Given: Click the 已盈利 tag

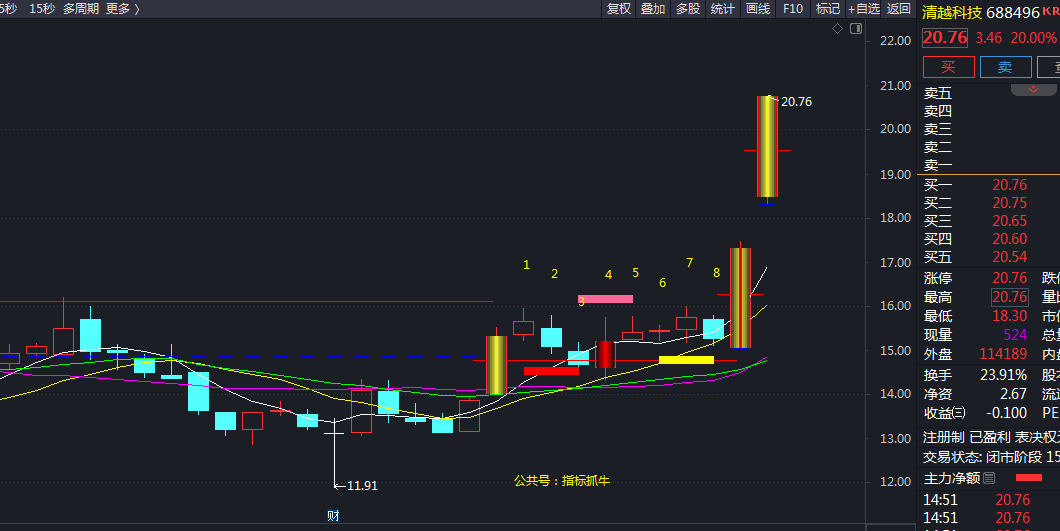Looking at the screenshot, I should (x=990, y=438).
